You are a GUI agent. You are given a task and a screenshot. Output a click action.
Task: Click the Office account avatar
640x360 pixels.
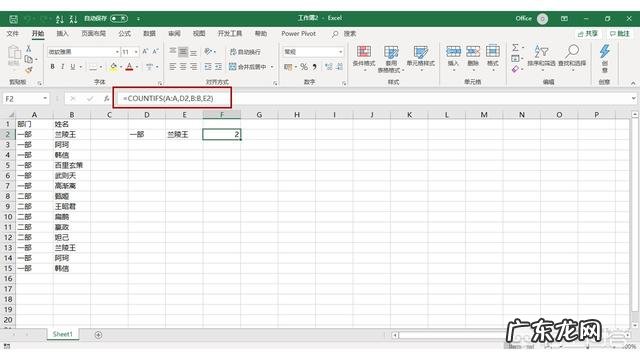tap(542, 18)
